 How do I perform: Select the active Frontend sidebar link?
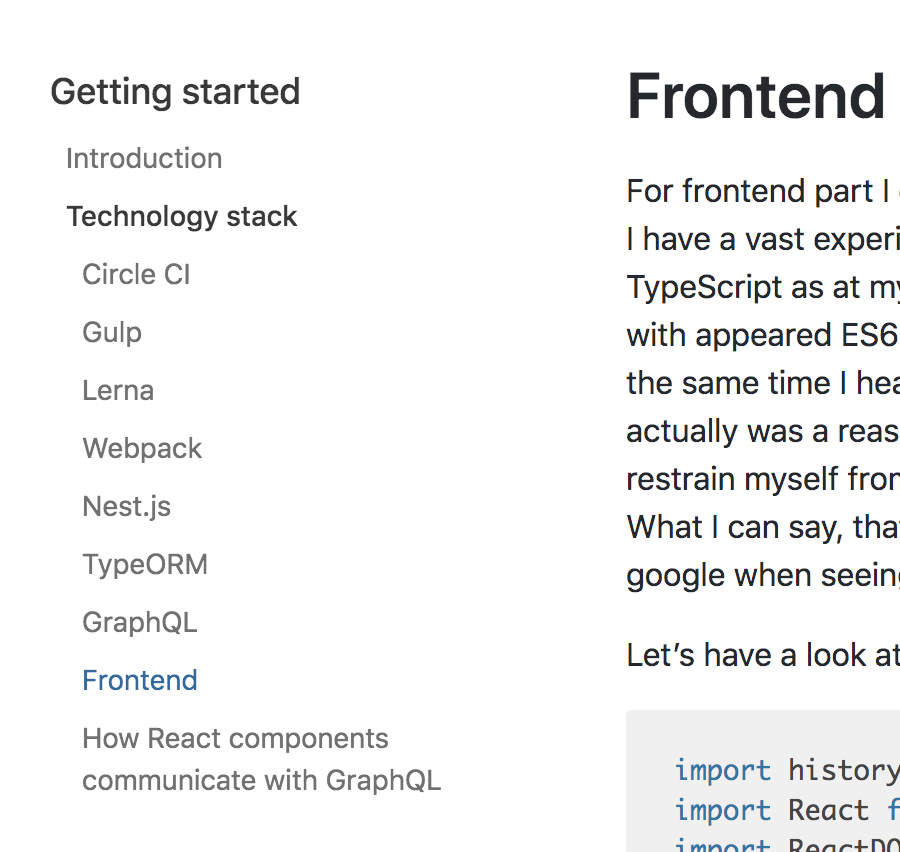pyautogui.click(x=140, y=680)
